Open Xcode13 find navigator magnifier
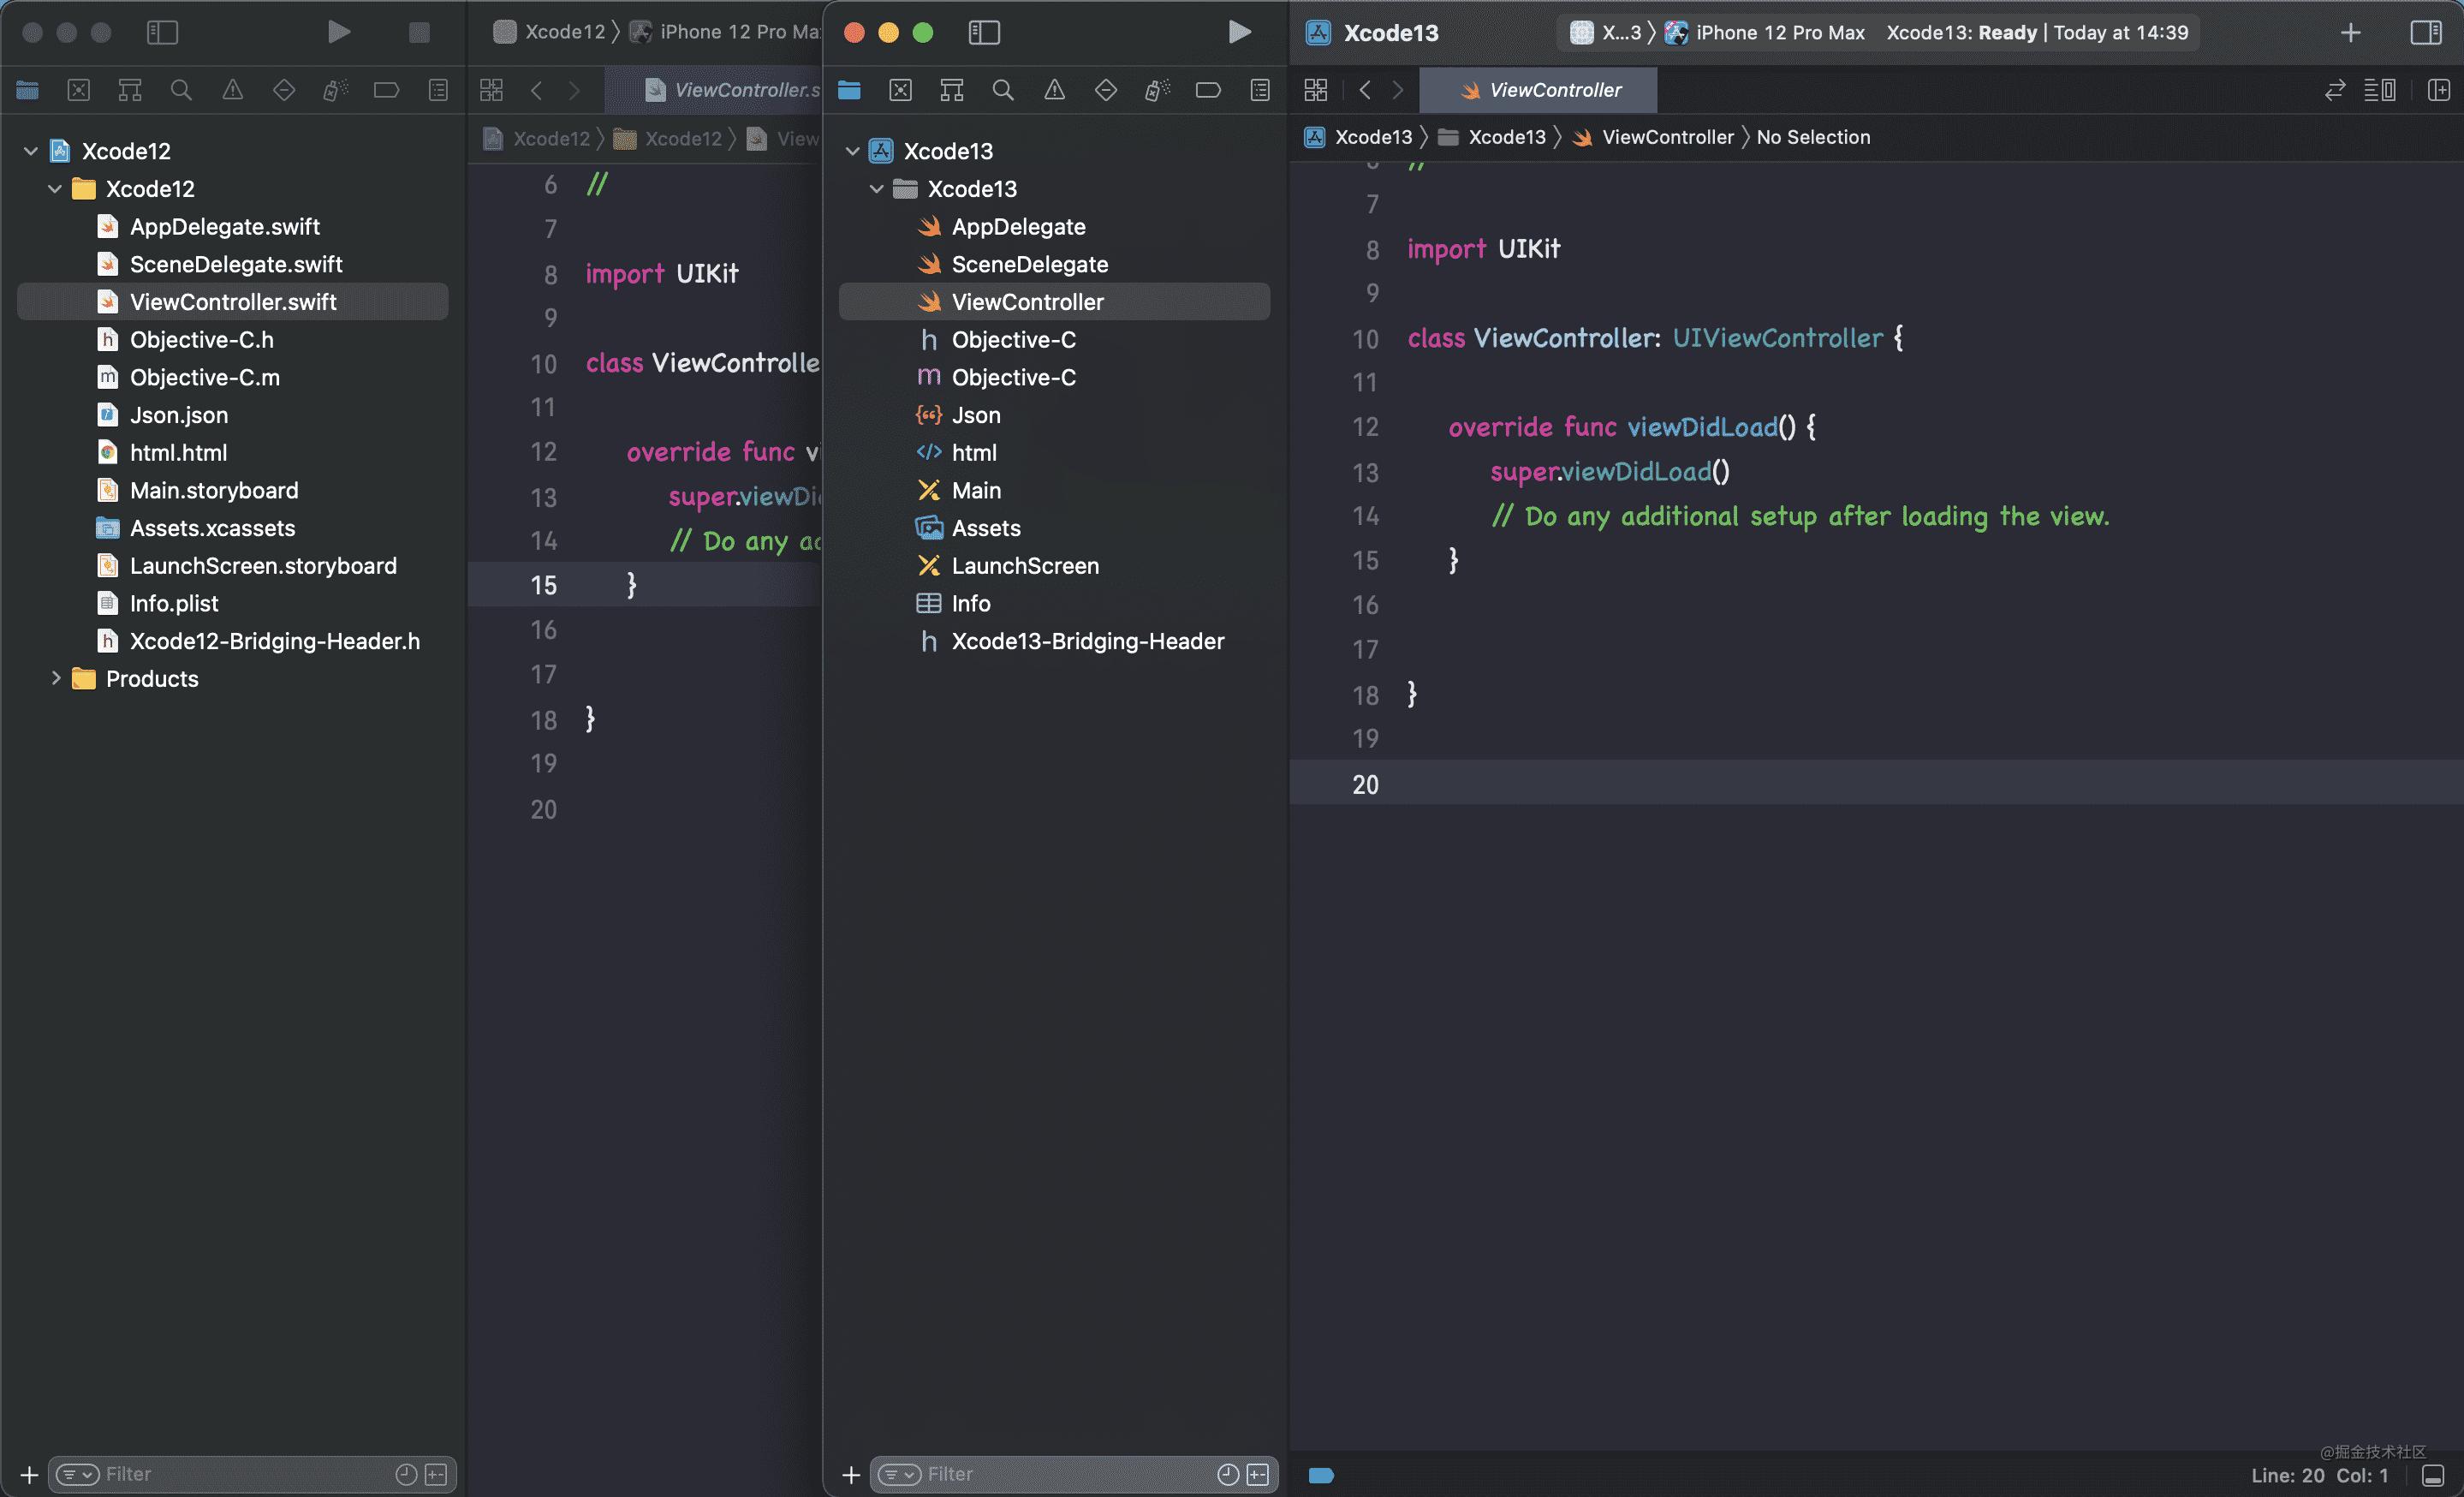This screenshot has height=1497, width=2464. coord(1003,90)
